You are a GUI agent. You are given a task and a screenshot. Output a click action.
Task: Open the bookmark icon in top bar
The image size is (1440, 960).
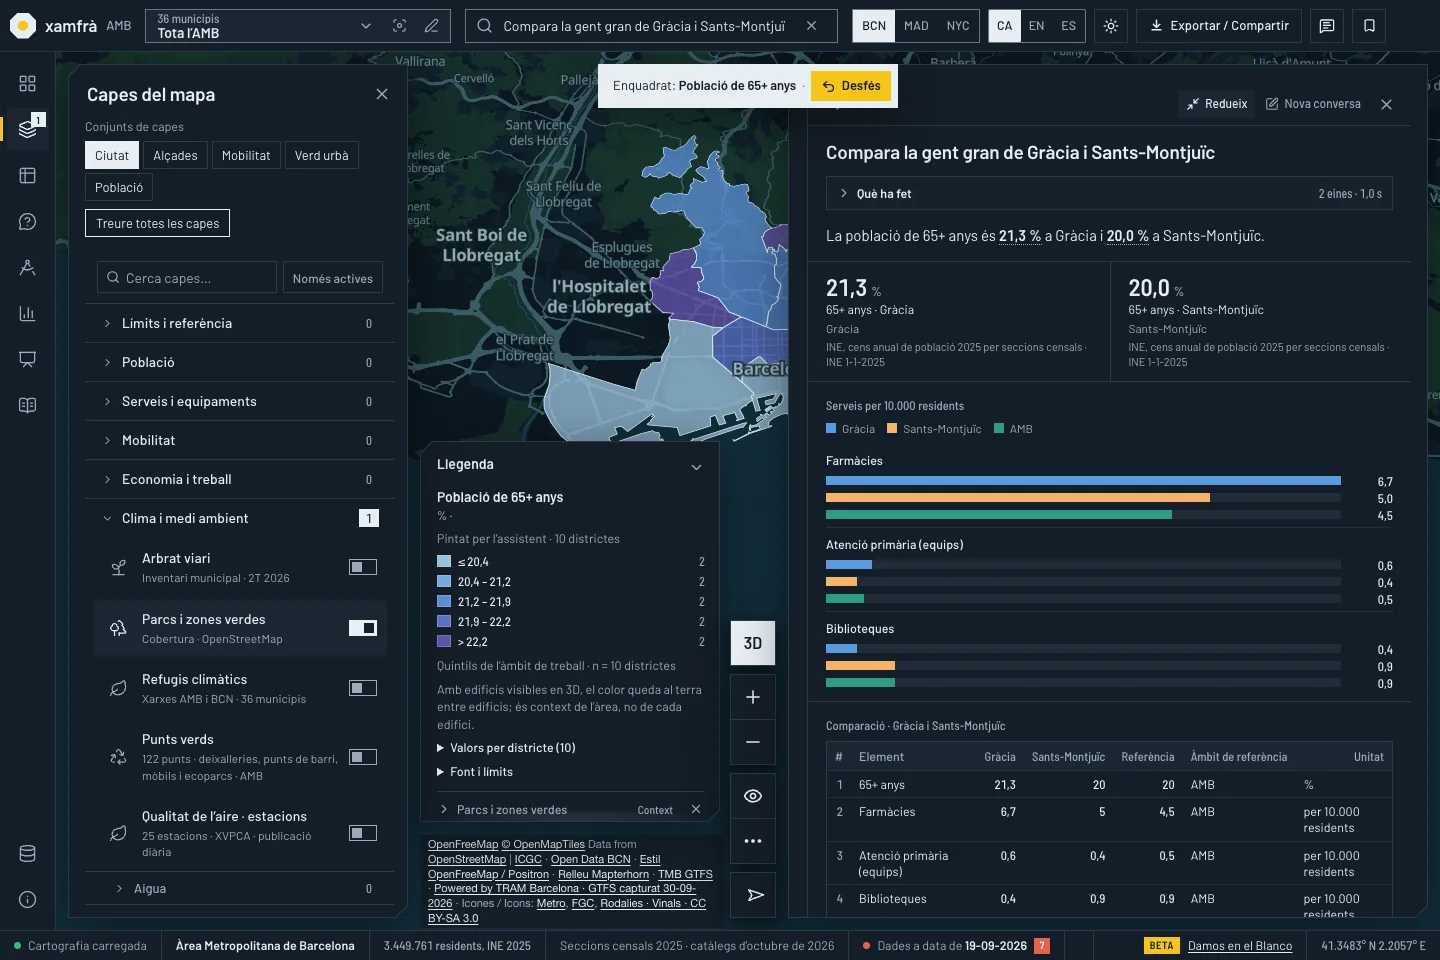tap(1369, 26)
